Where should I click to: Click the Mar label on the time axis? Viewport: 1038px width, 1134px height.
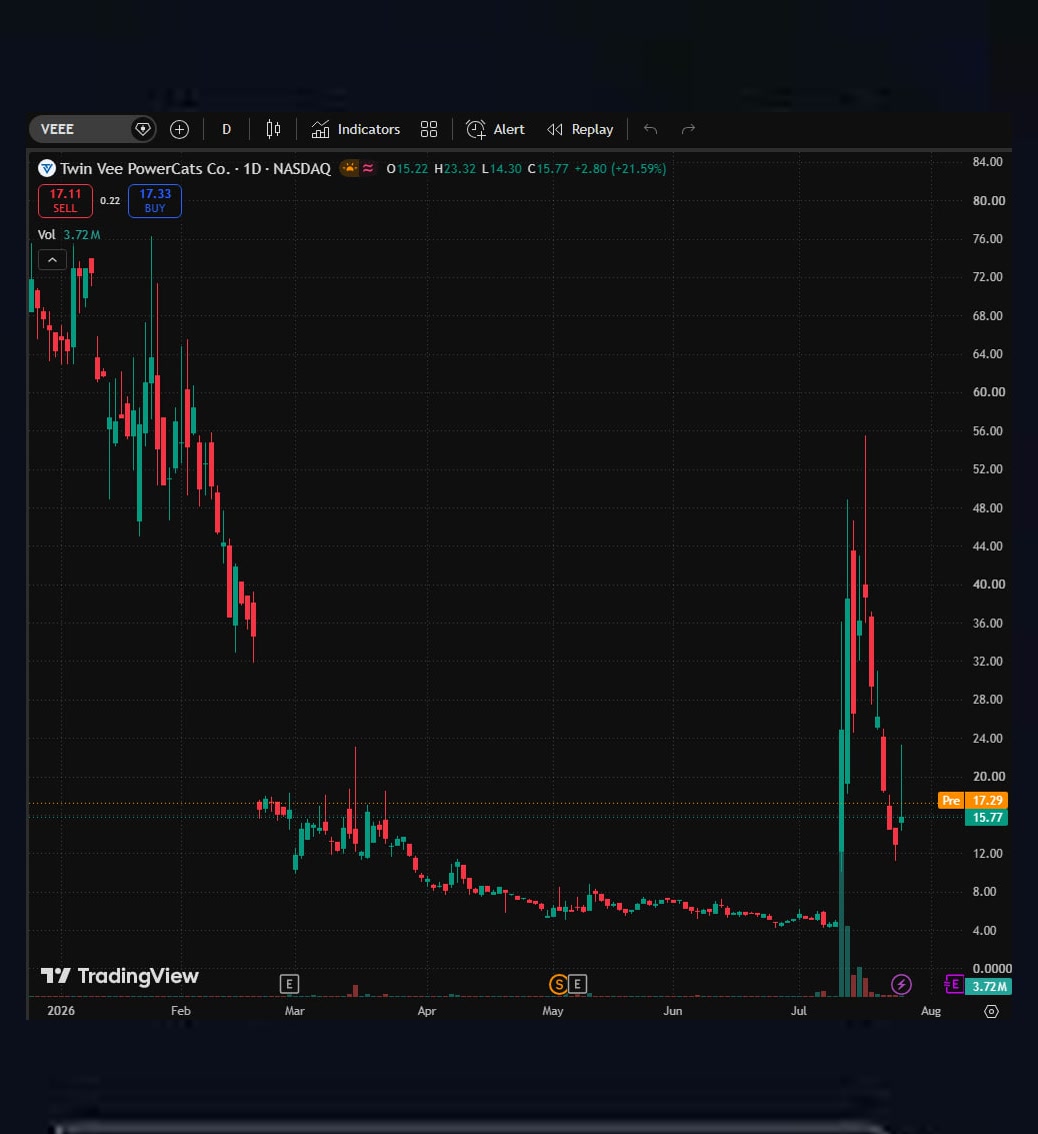click(294, 1010)
